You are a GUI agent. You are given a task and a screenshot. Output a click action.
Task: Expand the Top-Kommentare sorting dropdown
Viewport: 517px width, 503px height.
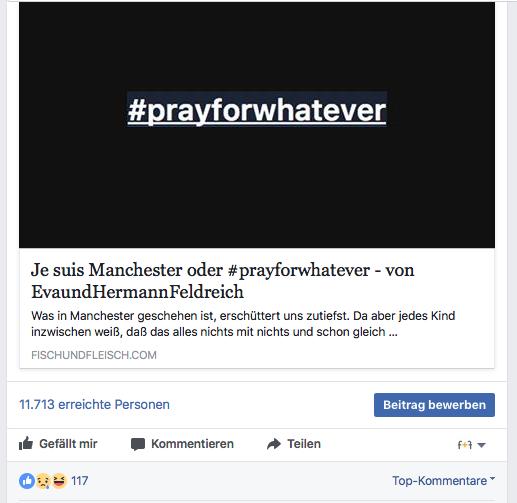pyautogui.click(x=443, y=481)
